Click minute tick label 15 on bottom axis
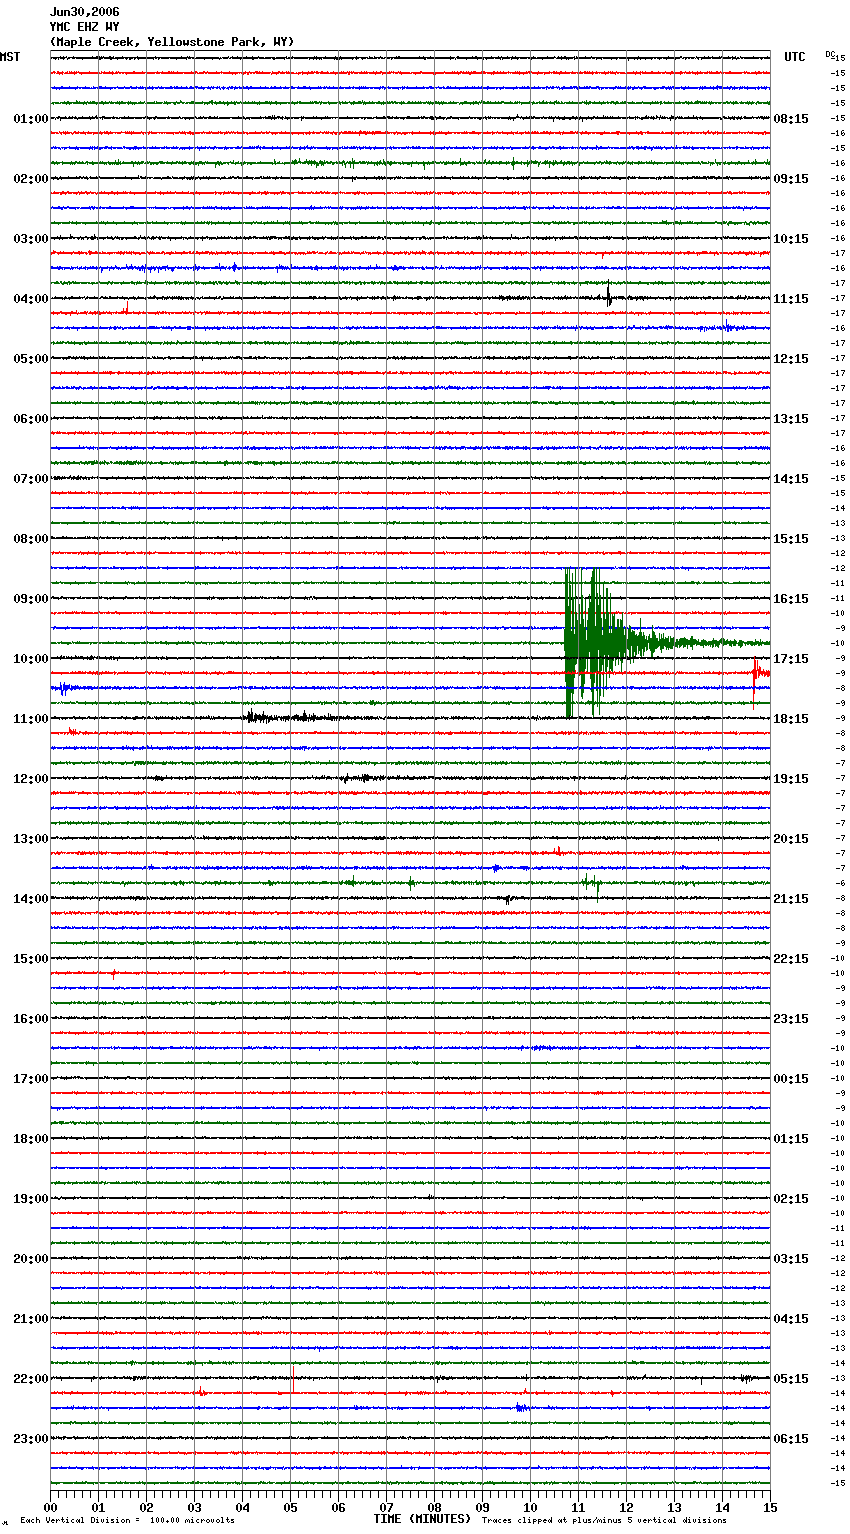The height and width of the screenshot is (1534, 850). click(x=770, y=1507)
